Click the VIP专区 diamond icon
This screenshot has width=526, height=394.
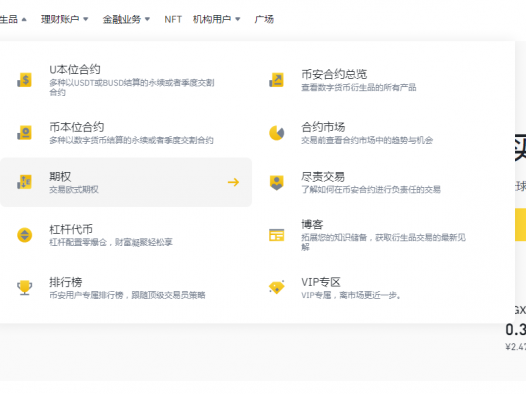coord(276,287)
